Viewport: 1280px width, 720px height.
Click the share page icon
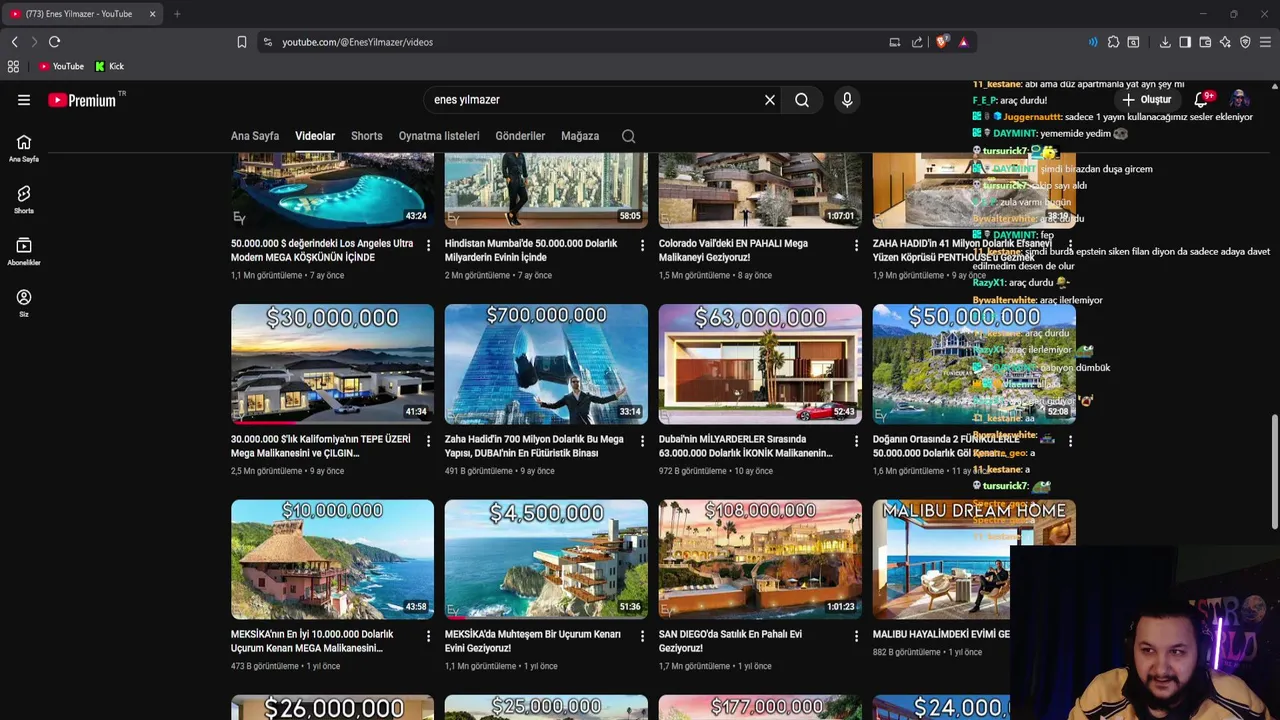pyautogui.click(x=917, y=42)
